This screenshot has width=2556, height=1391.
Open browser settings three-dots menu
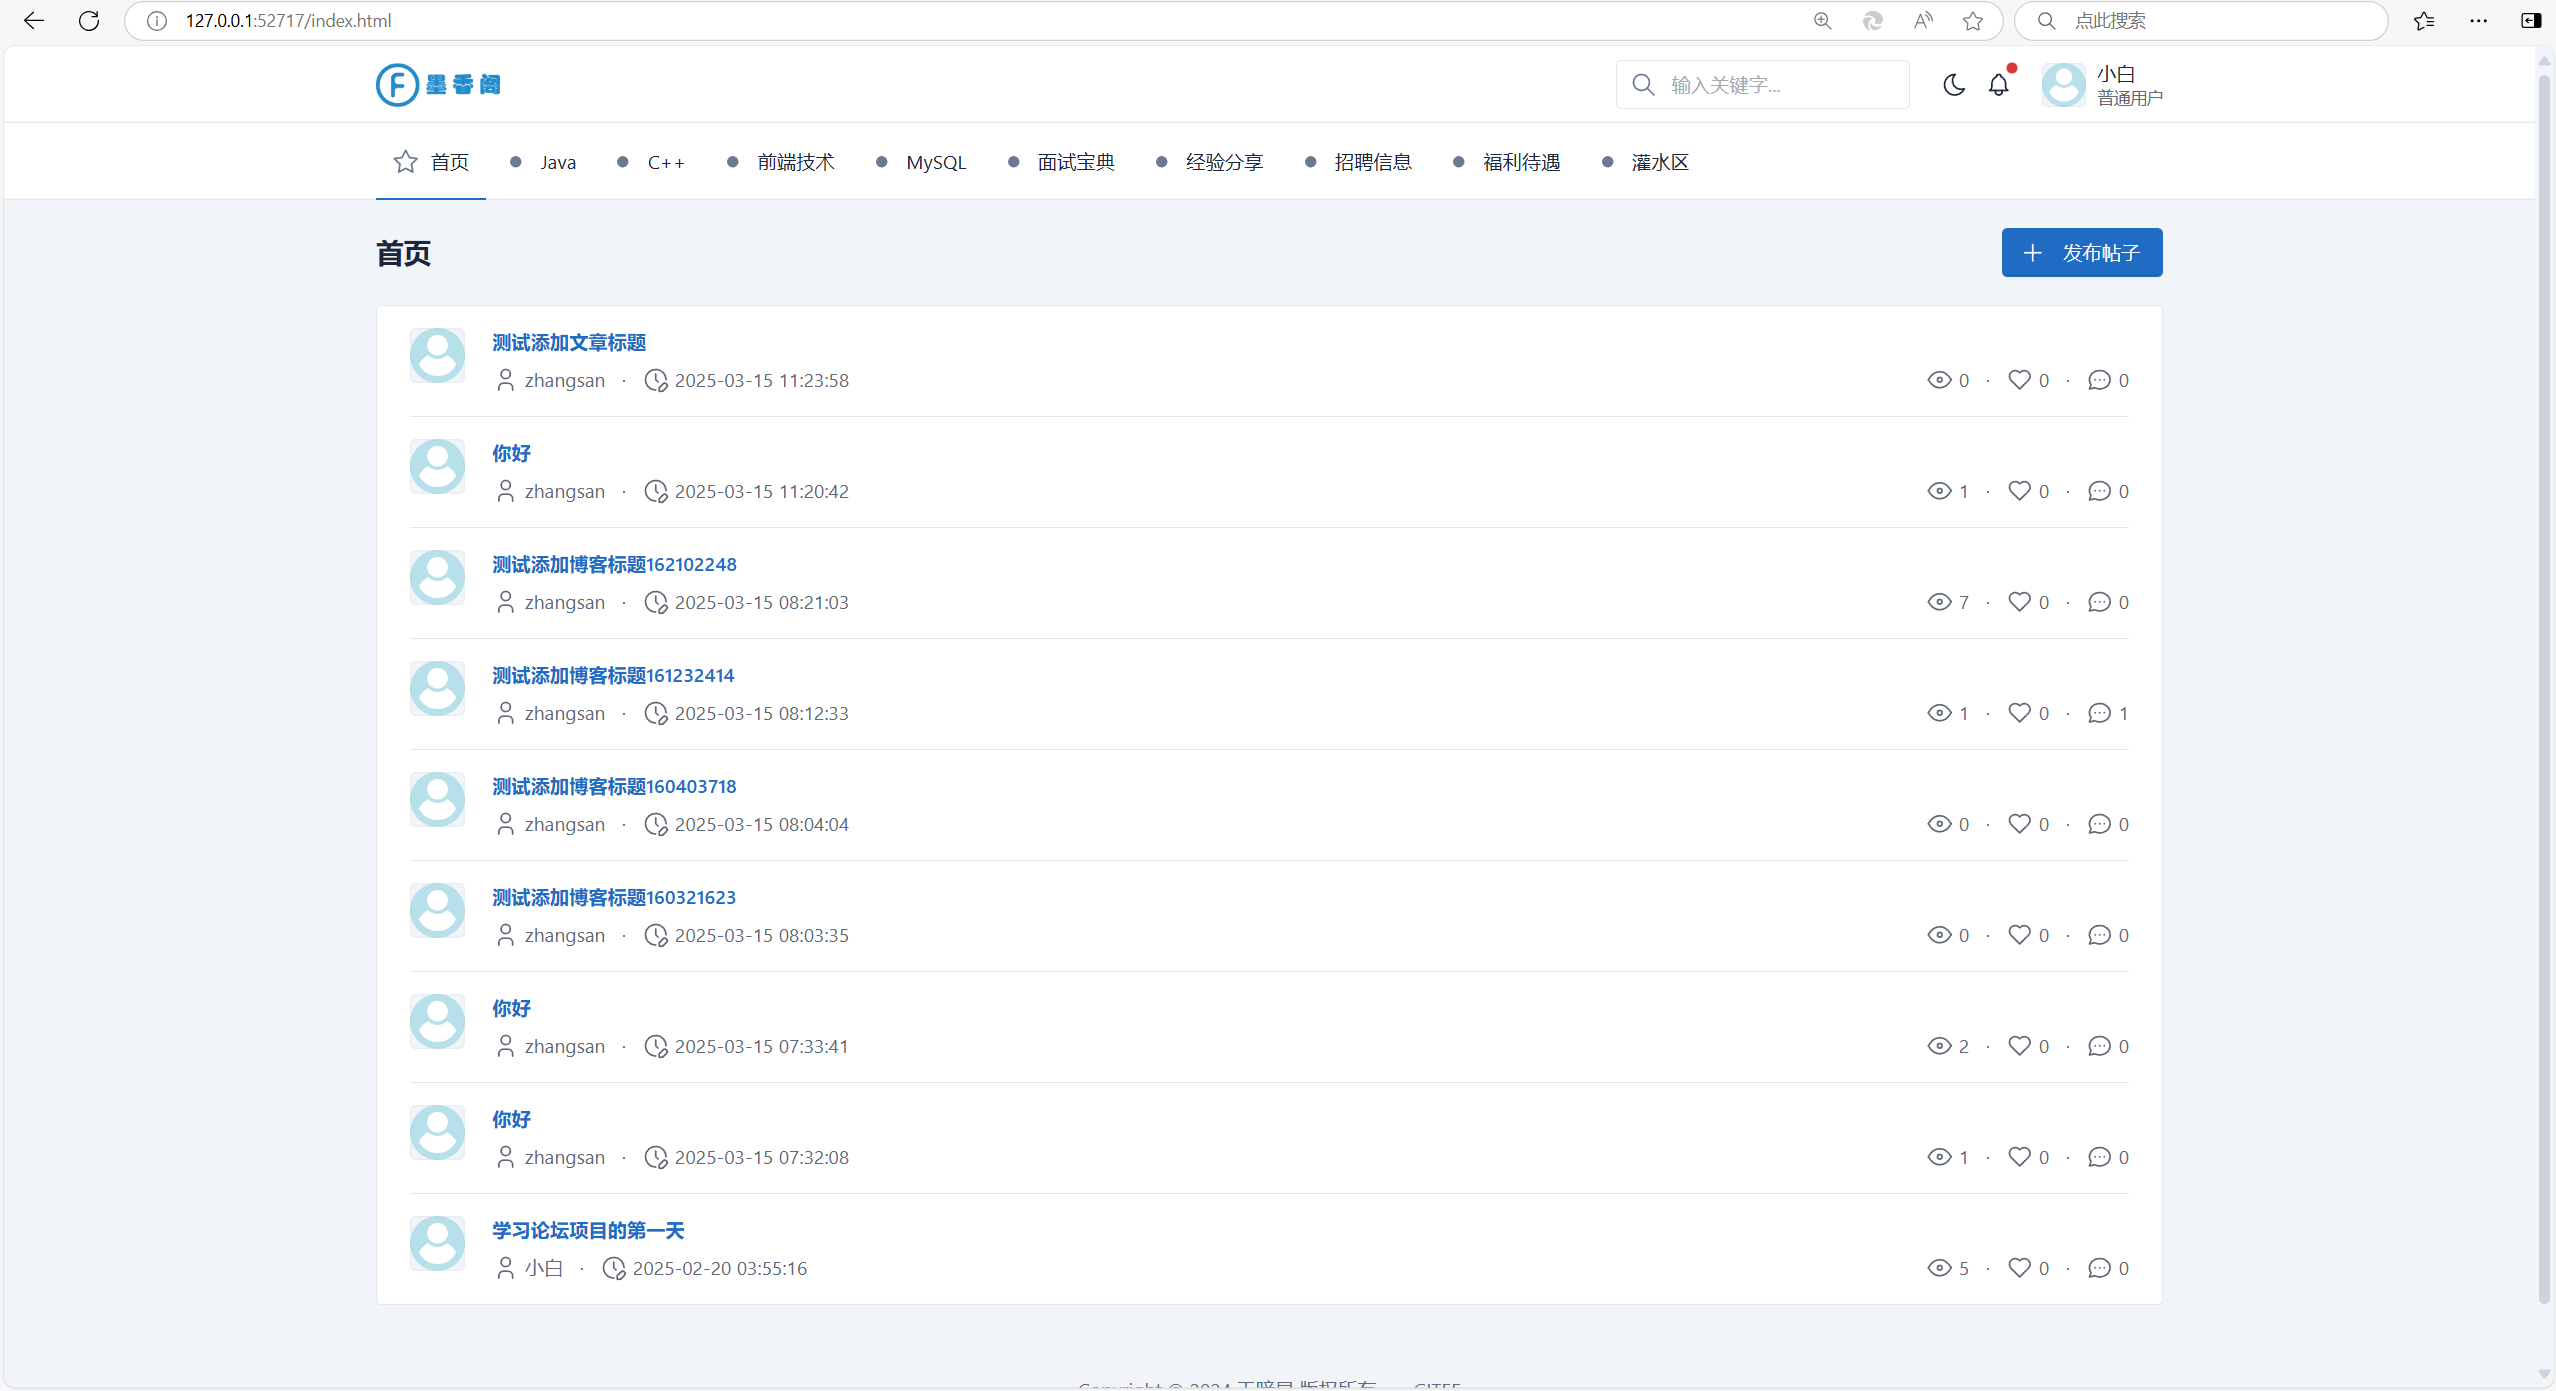click(x=2478, y=21)
